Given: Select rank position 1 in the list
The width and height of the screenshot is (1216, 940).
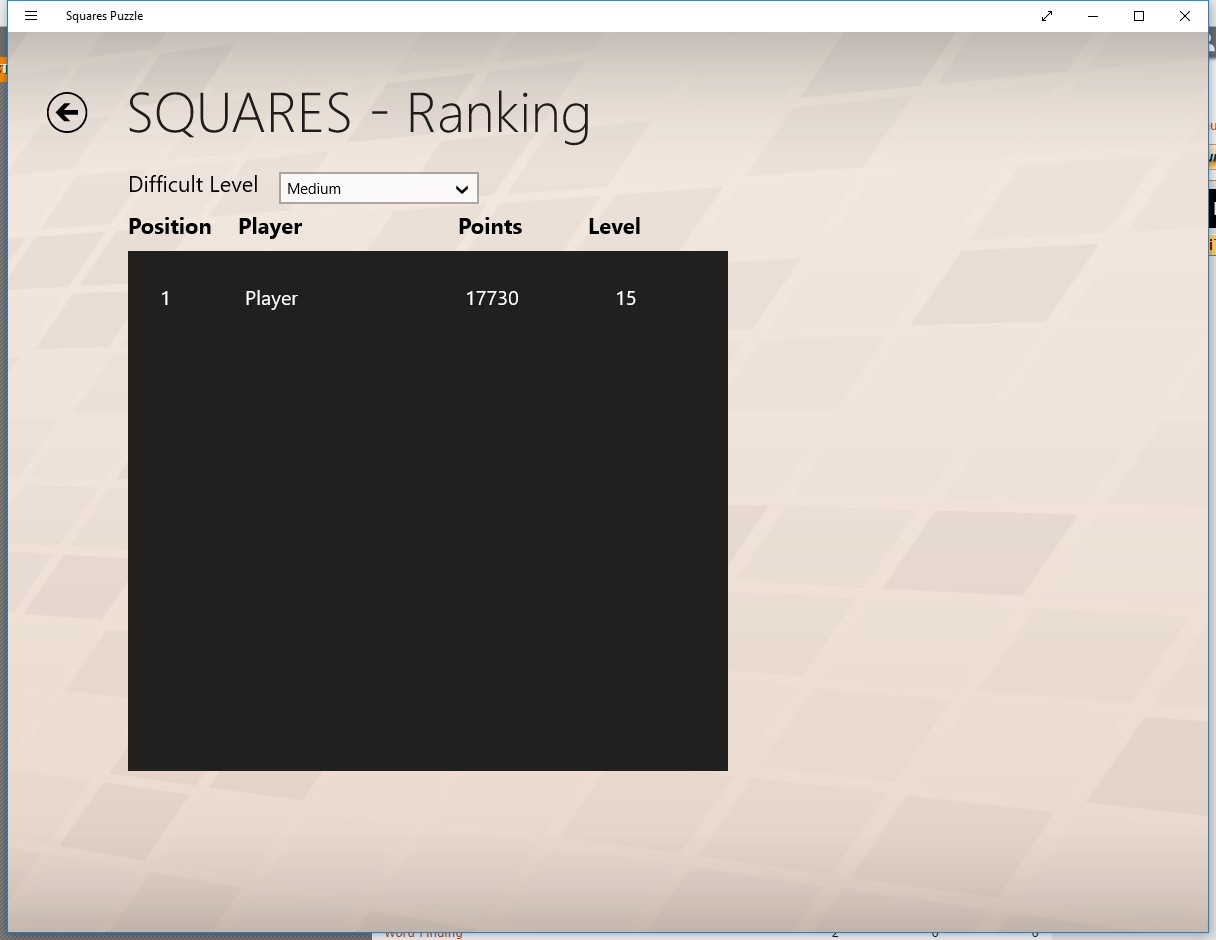Looking at the screenshot, I should click(166, 298).
